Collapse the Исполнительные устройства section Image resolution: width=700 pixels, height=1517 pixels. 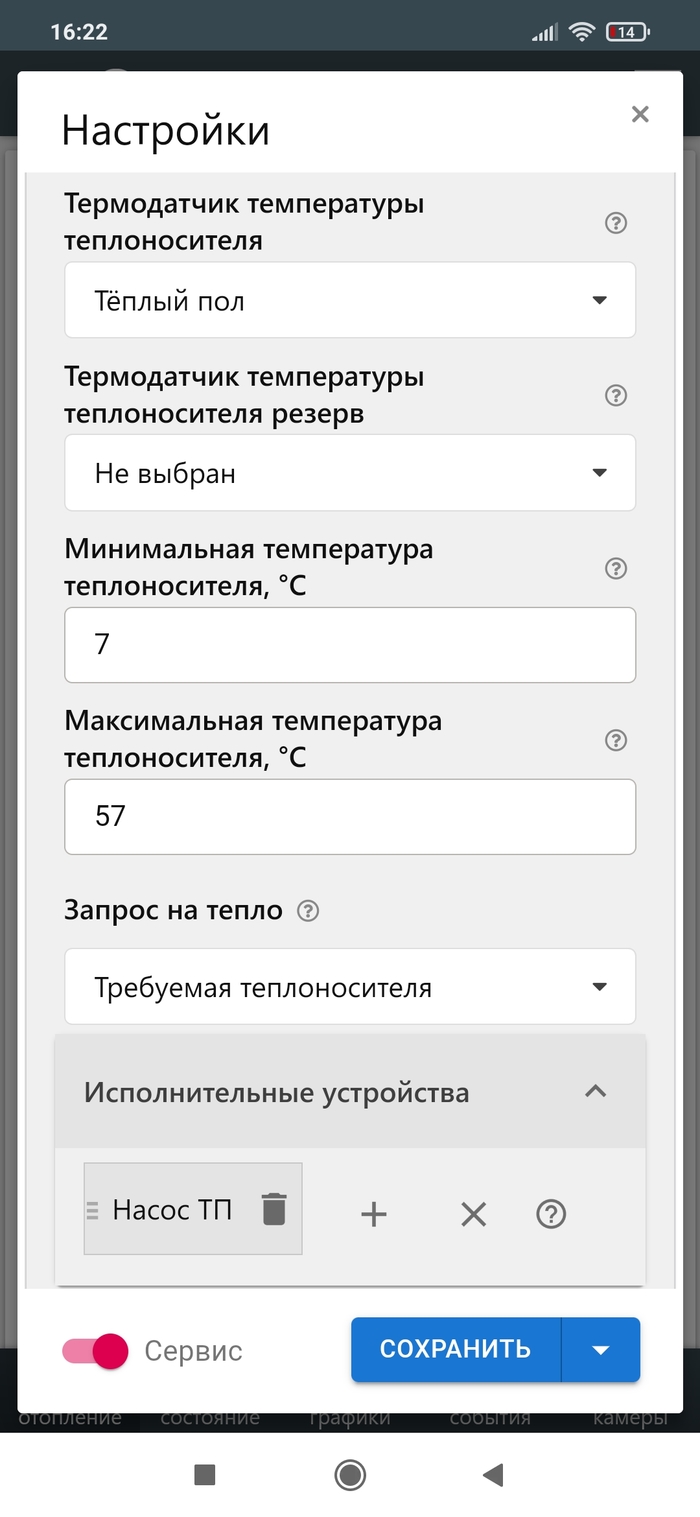point(595,1091)
